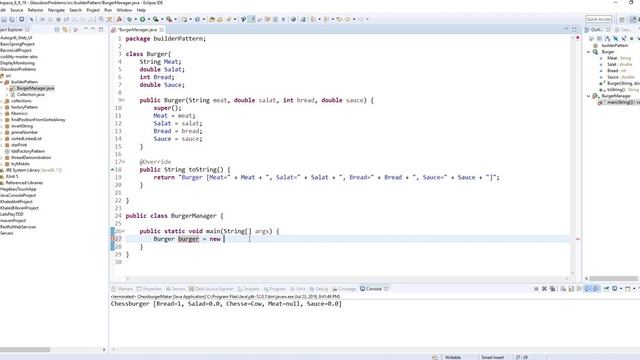The height and width of the screenshot is (360, 640).
Task: Expand the collections package
Action: [x=2, y=101]
